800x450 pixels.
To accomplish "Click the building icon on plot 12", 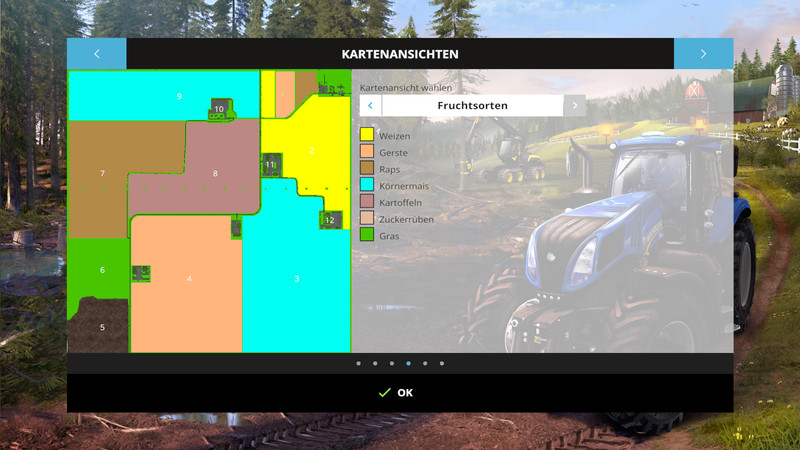I will [329, 219].
